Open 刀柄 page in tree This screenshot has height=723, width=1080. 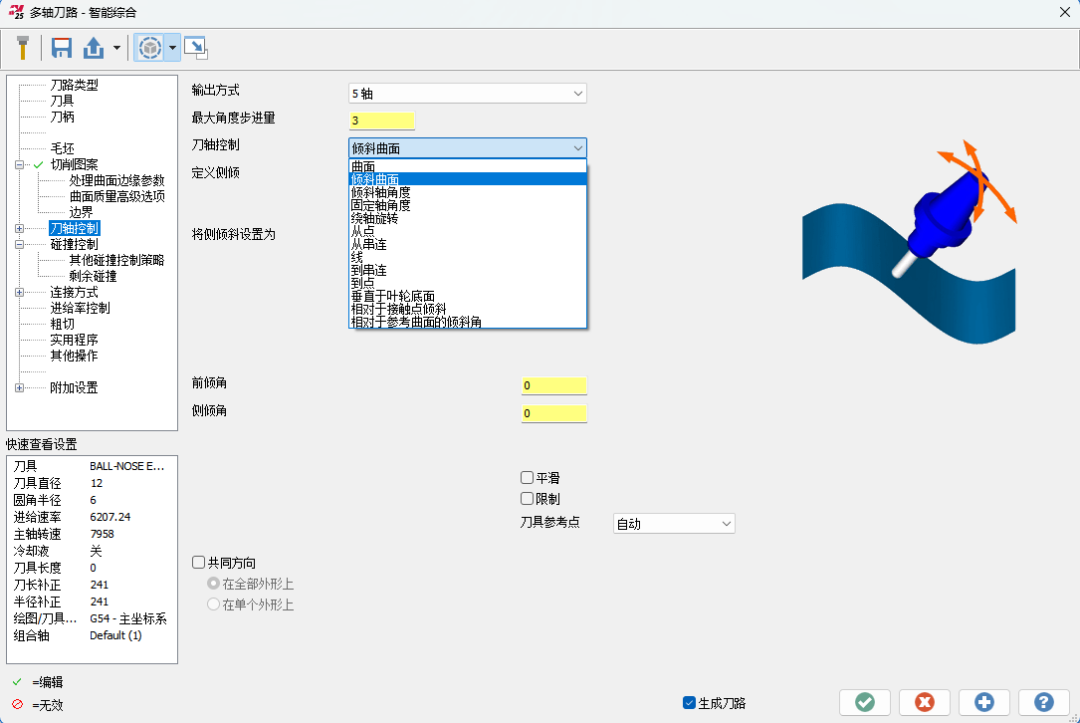pyautogui.click(x=62, y=116)
